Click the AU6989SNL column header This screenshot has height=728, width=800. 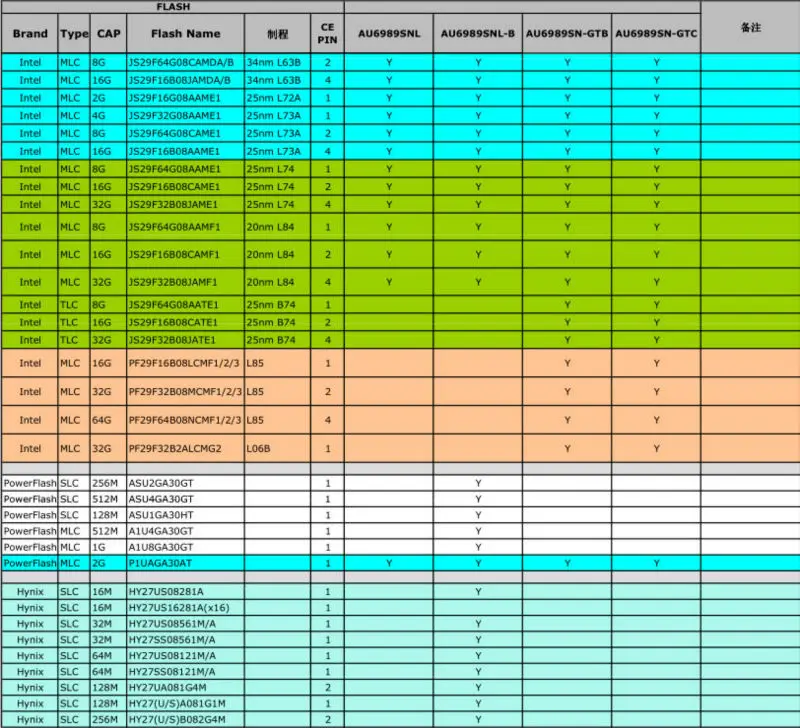(x=389, y=34)
